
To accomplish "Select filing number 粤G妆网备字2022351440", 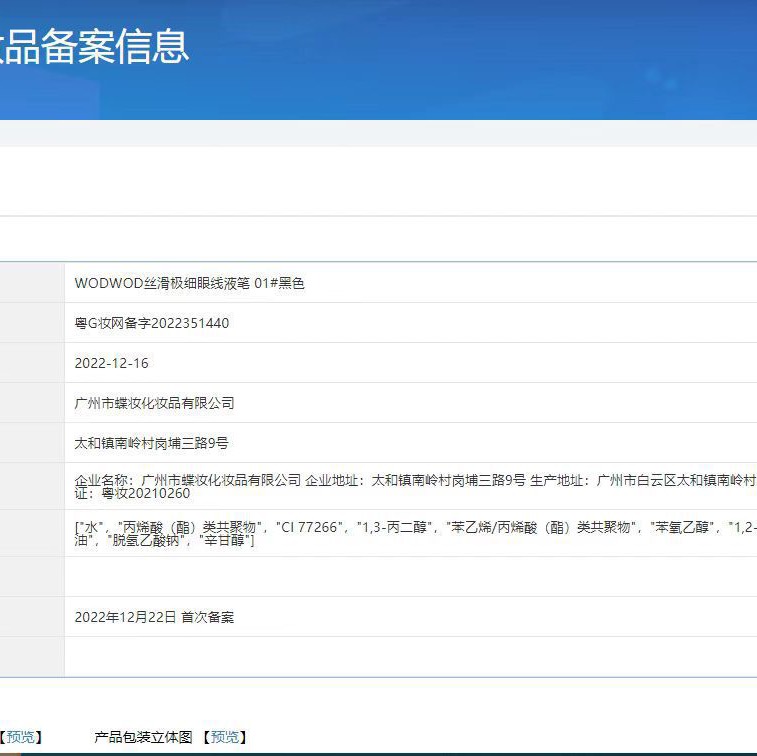I will click(x=152, y=323).
